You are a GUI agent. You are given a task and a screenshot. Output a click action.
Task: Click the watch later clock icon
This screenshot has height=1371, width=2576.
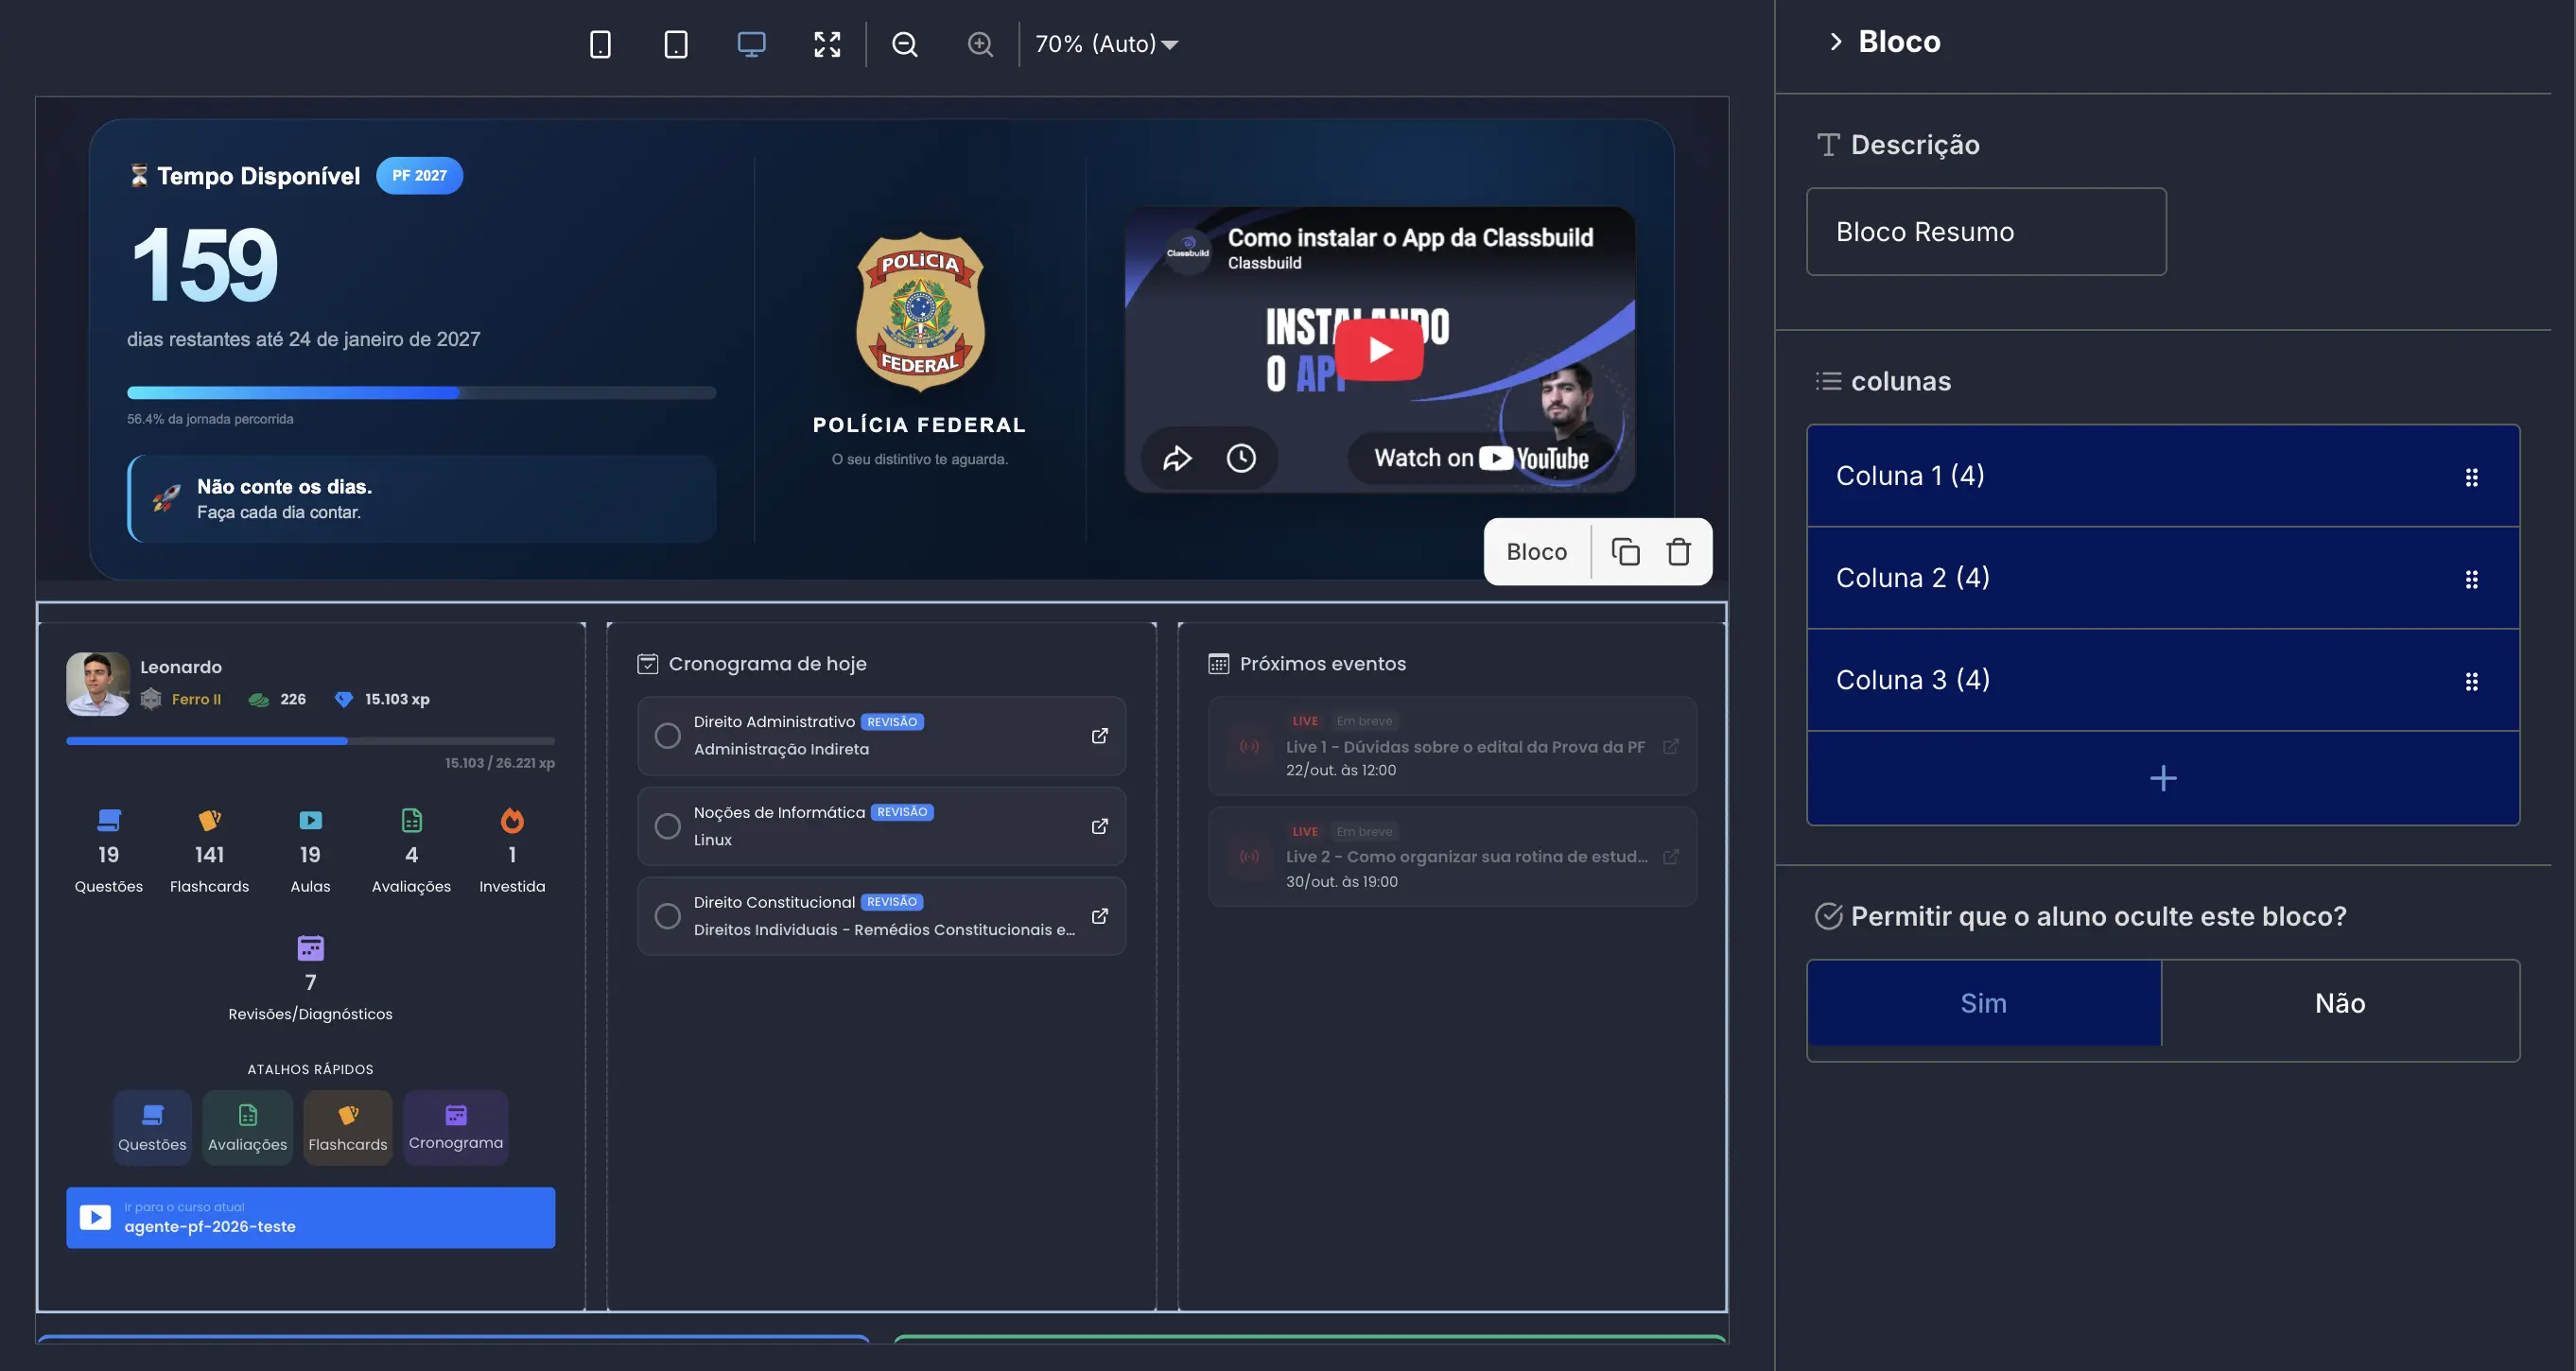click(1241, 458)
